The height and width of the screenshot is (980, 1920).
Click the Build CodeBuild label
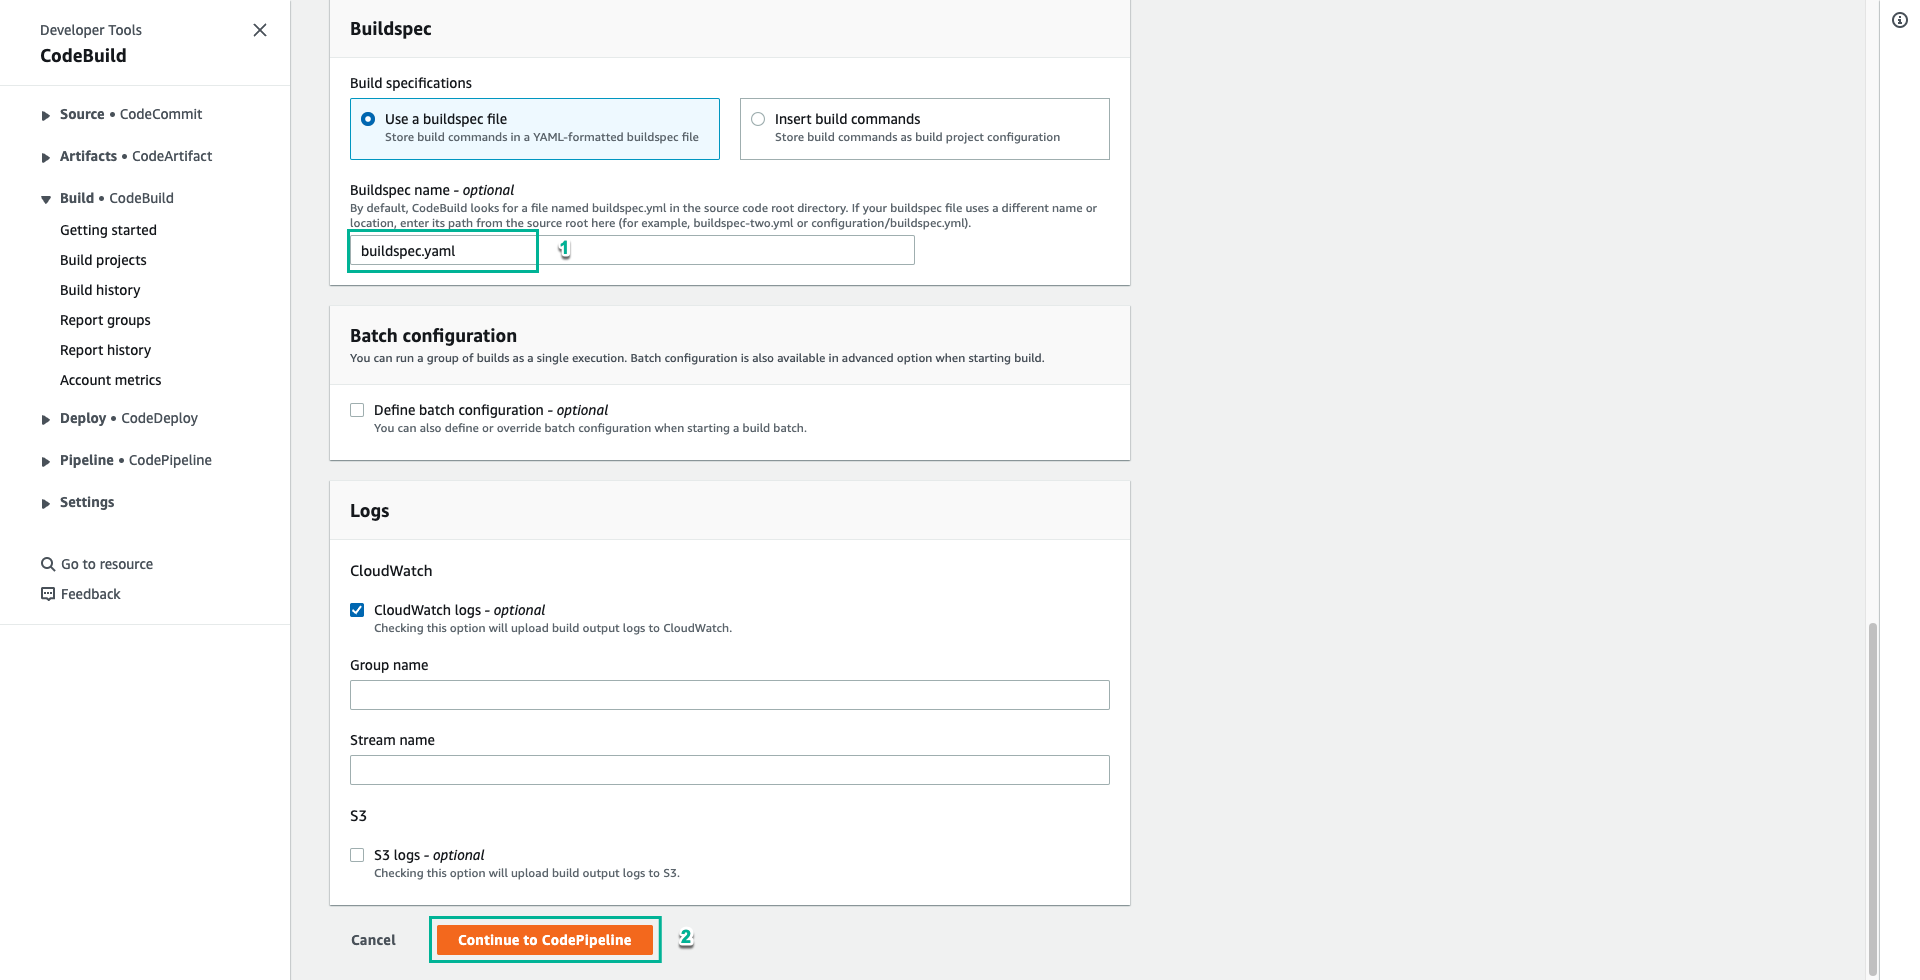point(117,198)
